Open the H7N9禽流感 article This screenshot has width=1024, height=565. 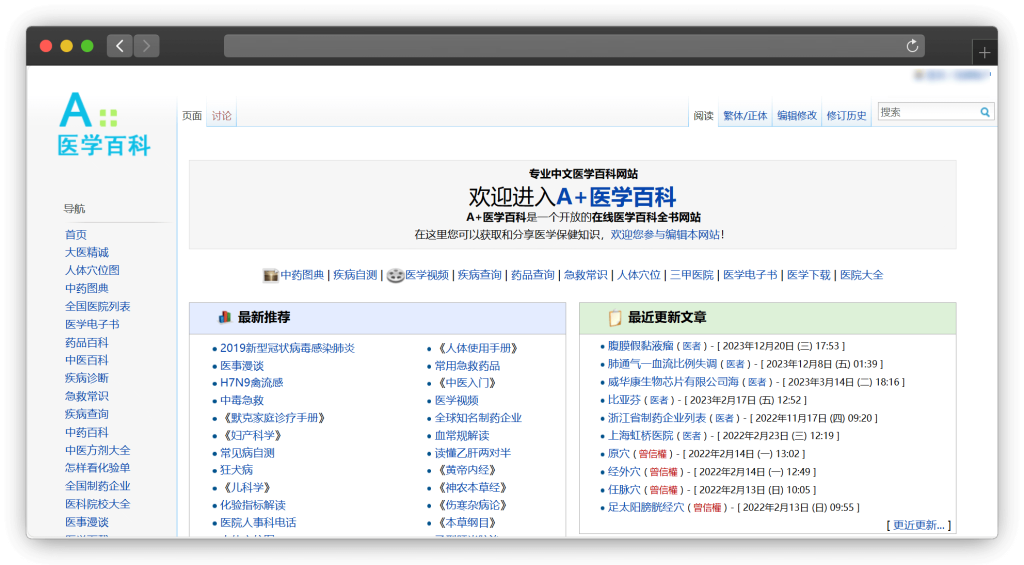251,383
